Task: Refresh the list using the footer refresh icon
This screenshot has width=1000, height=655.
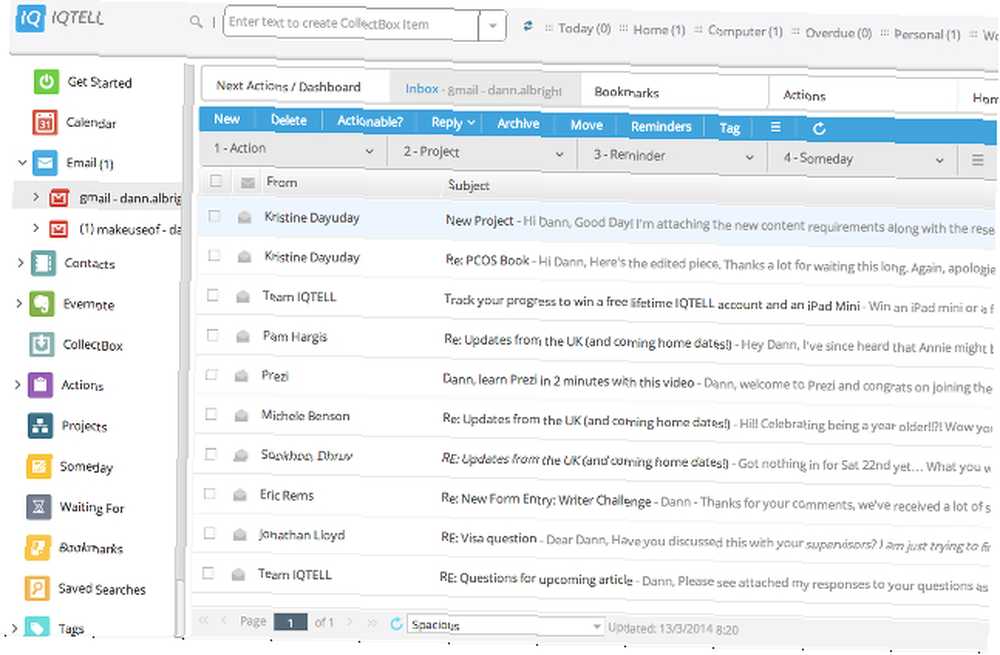Action: click(x=396, y=624)
